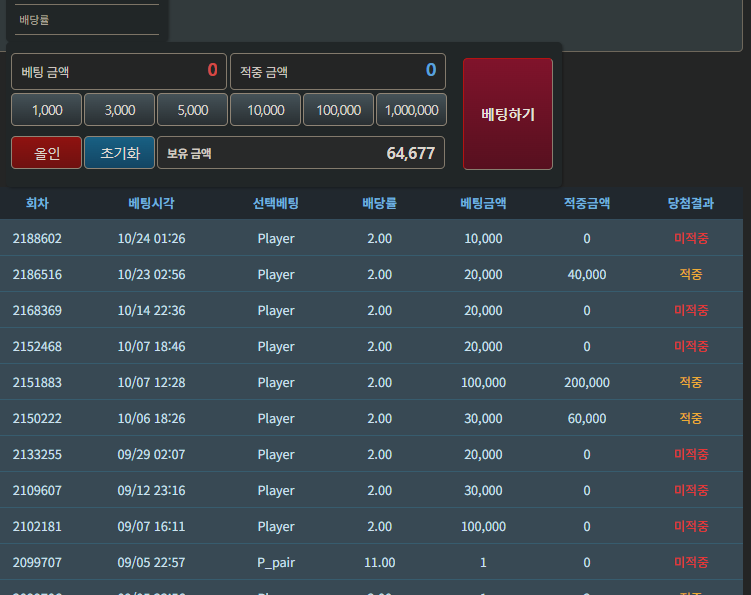Add 5,000 to the bet amount
Viewport: 751px width, 595px height.
193,110
